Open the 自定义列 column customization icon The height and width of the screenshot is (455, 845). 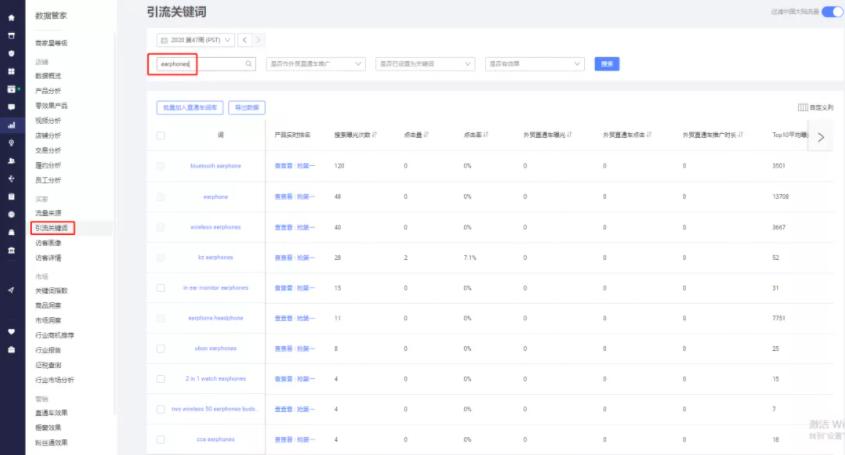(803, 107)
